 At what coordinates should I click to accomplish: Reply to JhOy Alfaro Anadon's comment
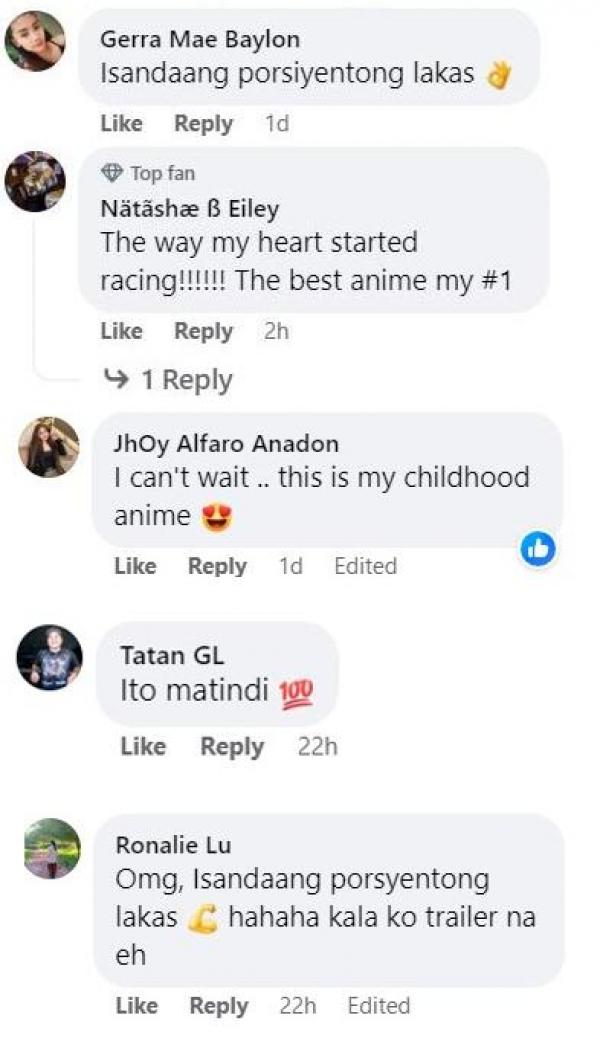pos(217,566)
